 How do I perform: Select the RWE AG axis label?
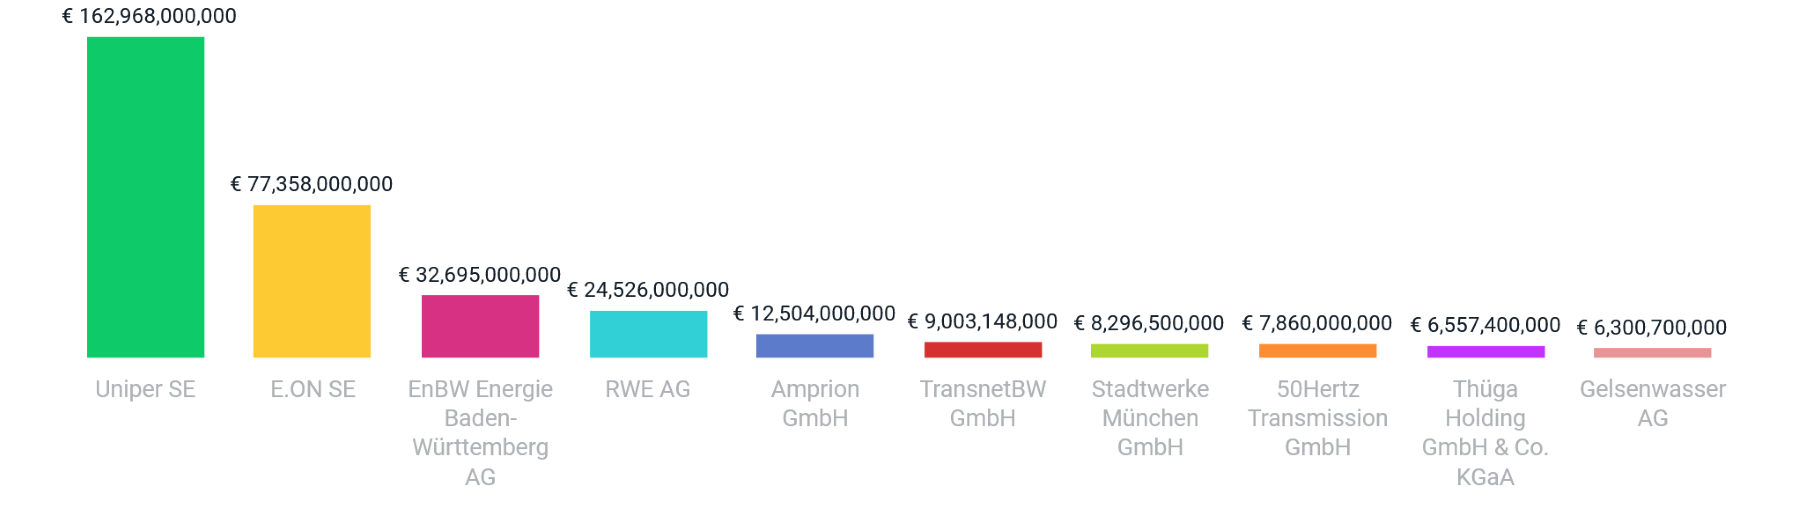click(x=648, y=389)
